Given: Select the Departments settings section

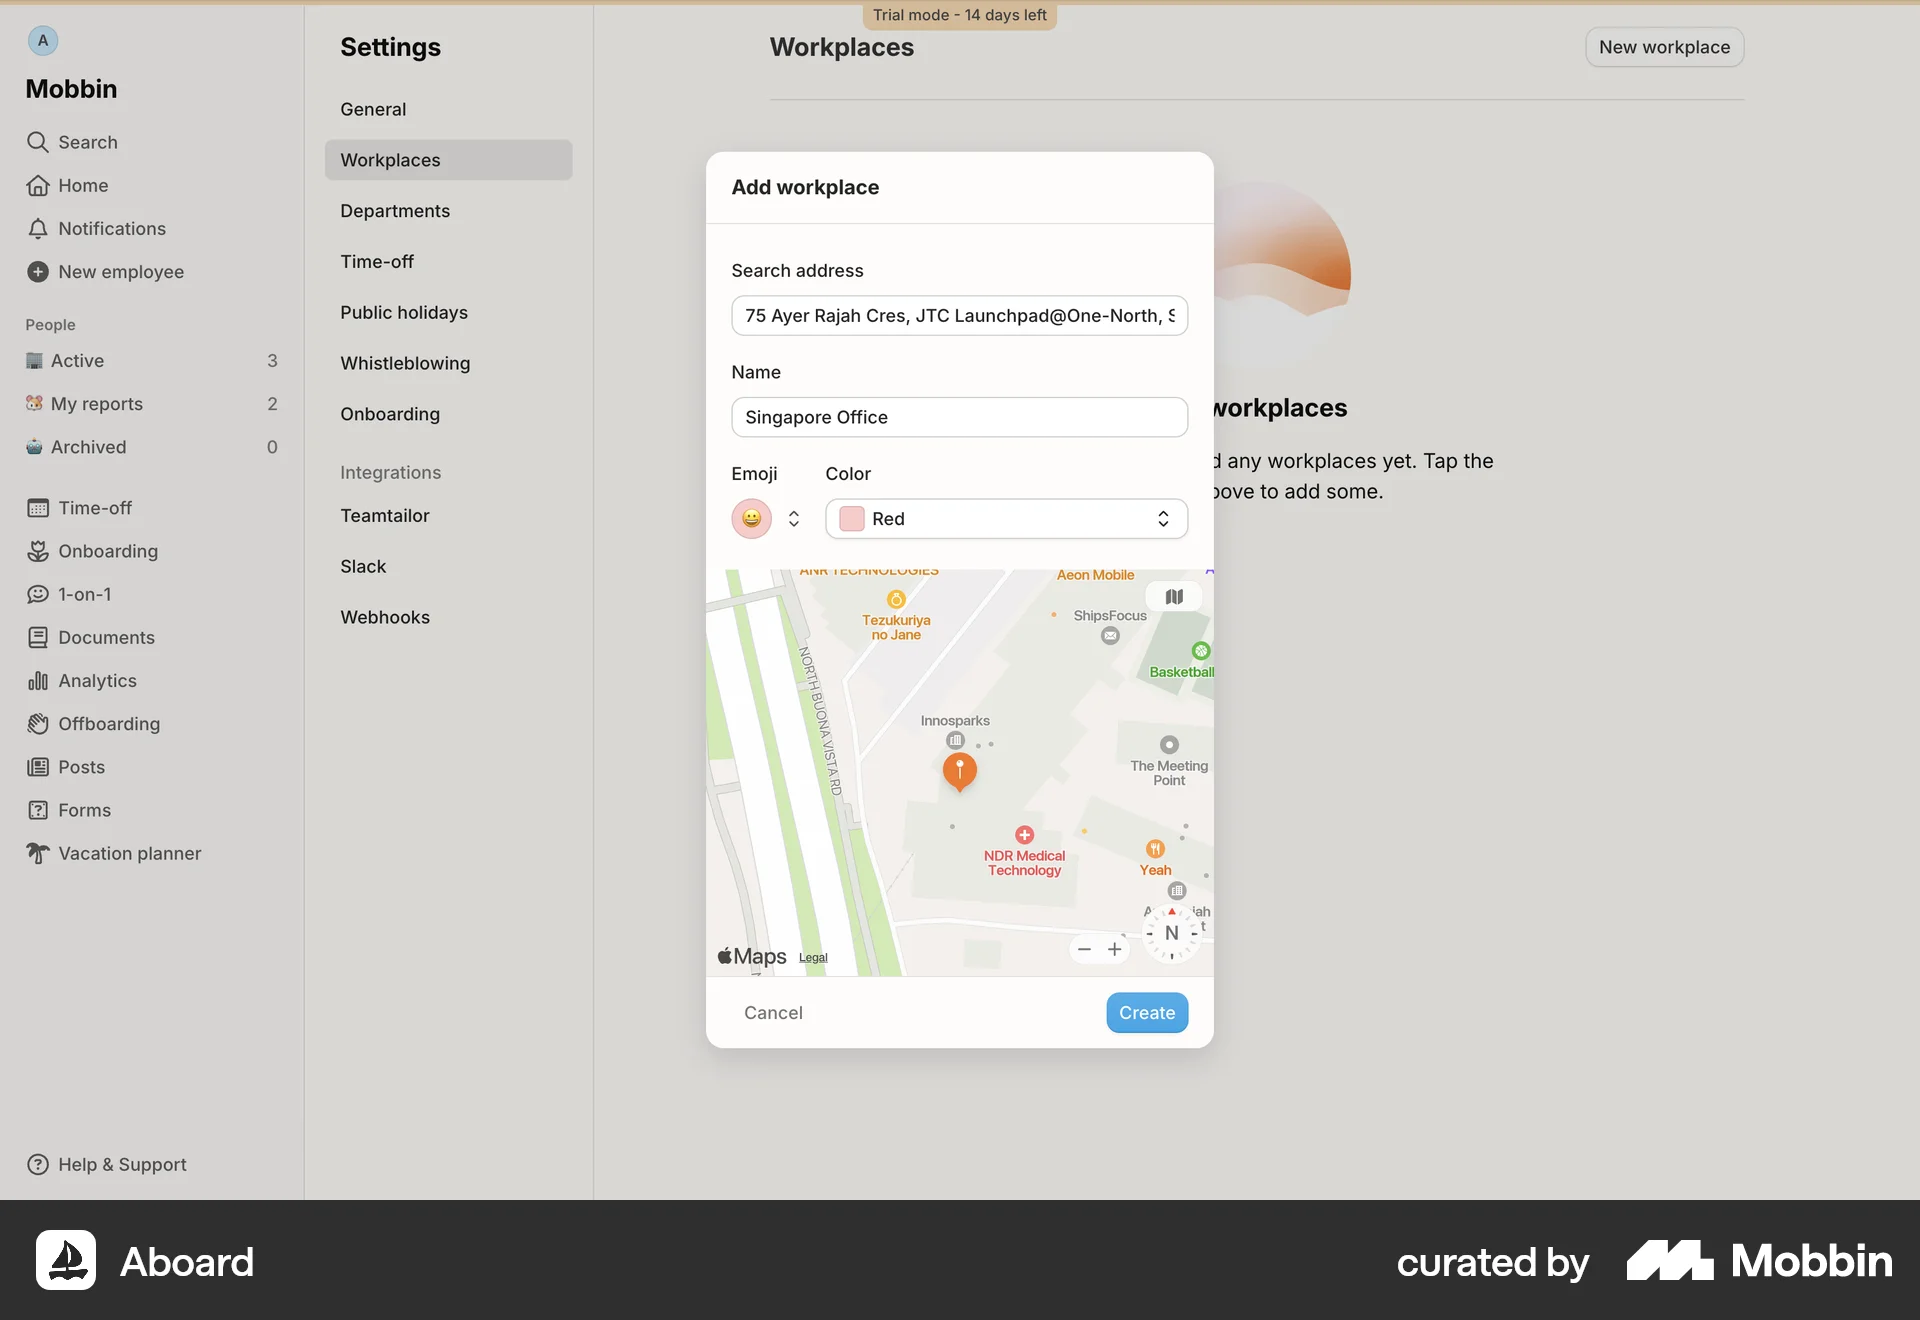Looking at the screenshot, I should (x=394, y=210).
